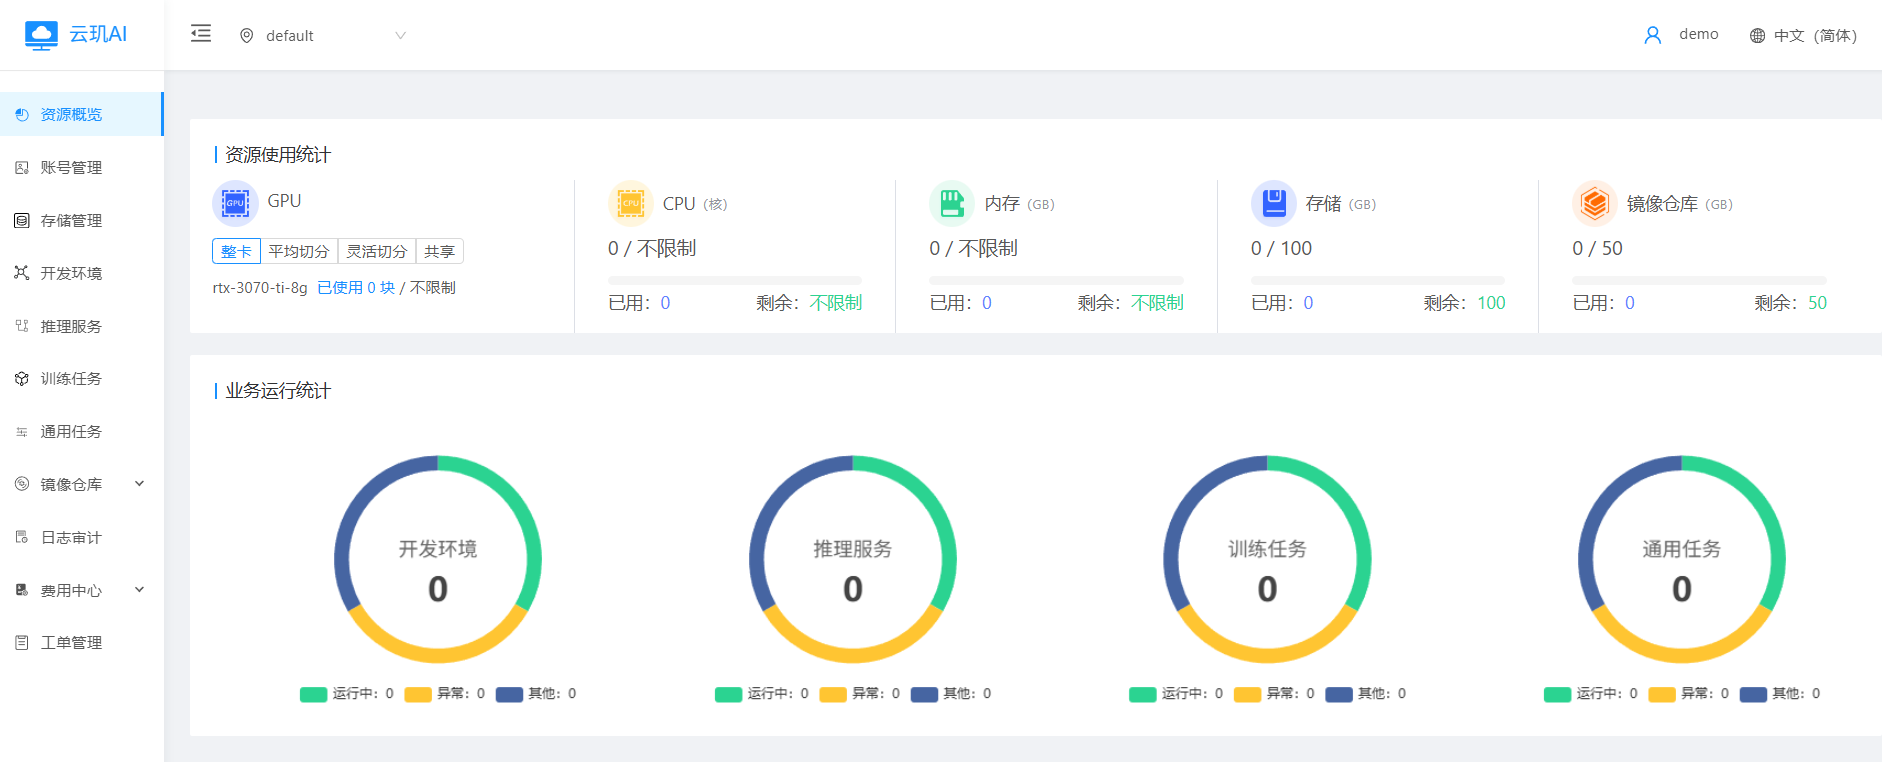Image resolution: width=1882 pixels, height=762 pixels.
Task: Click the demo user avatar icon
Action: coord(1652,35)
